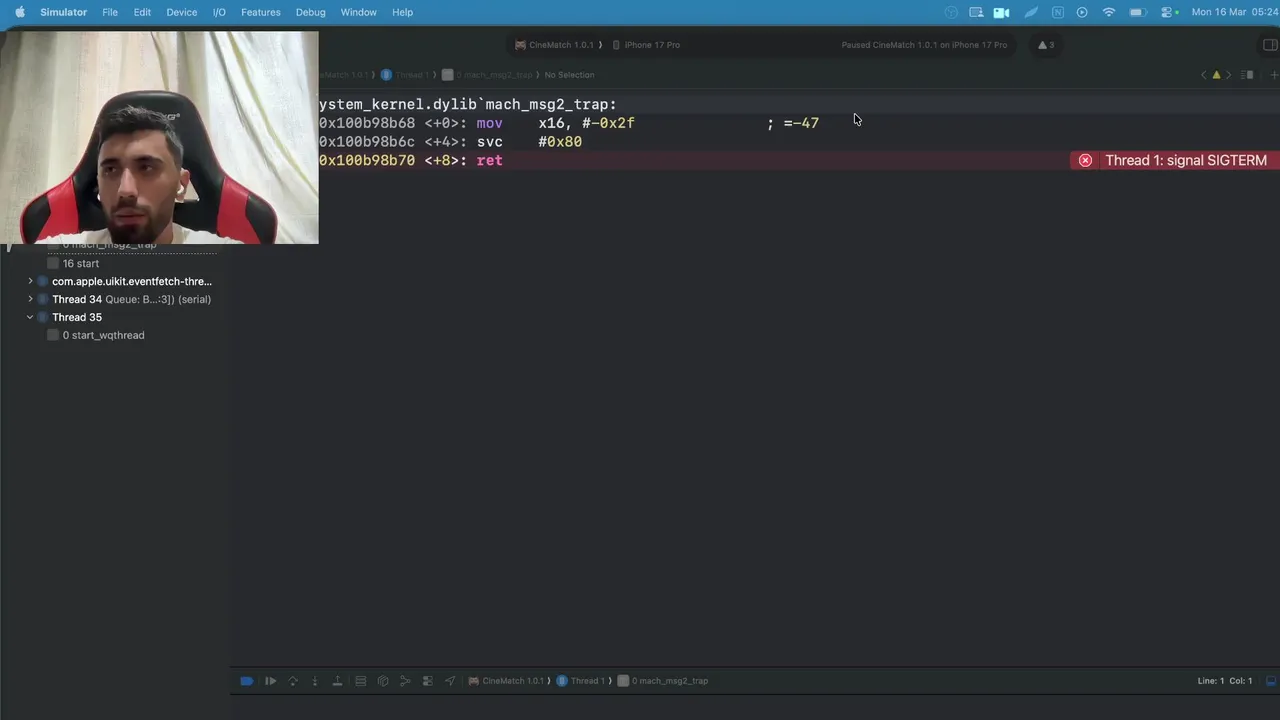Screen dimensions: 1280x720
Task: Click the ret instruction line
Action: click(x=411, y=160)
